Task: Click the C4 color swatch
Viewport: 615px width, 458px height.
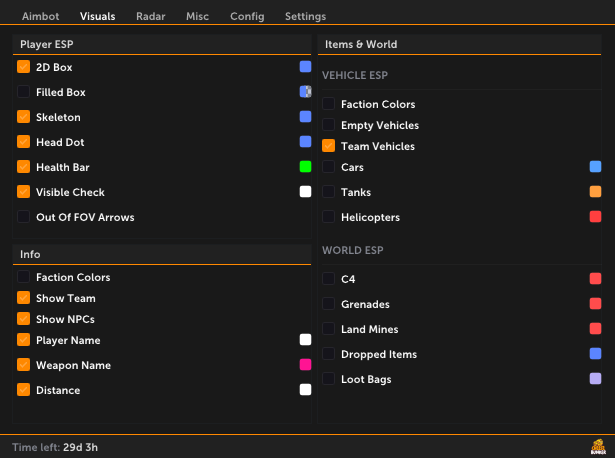Action: tap(595, 279)
